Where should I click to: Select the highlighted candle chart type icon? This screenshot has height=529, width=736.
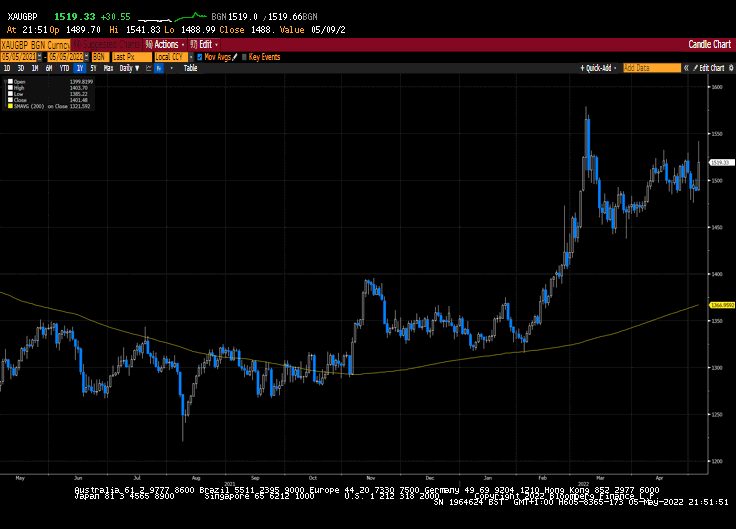tap(159, 68)
